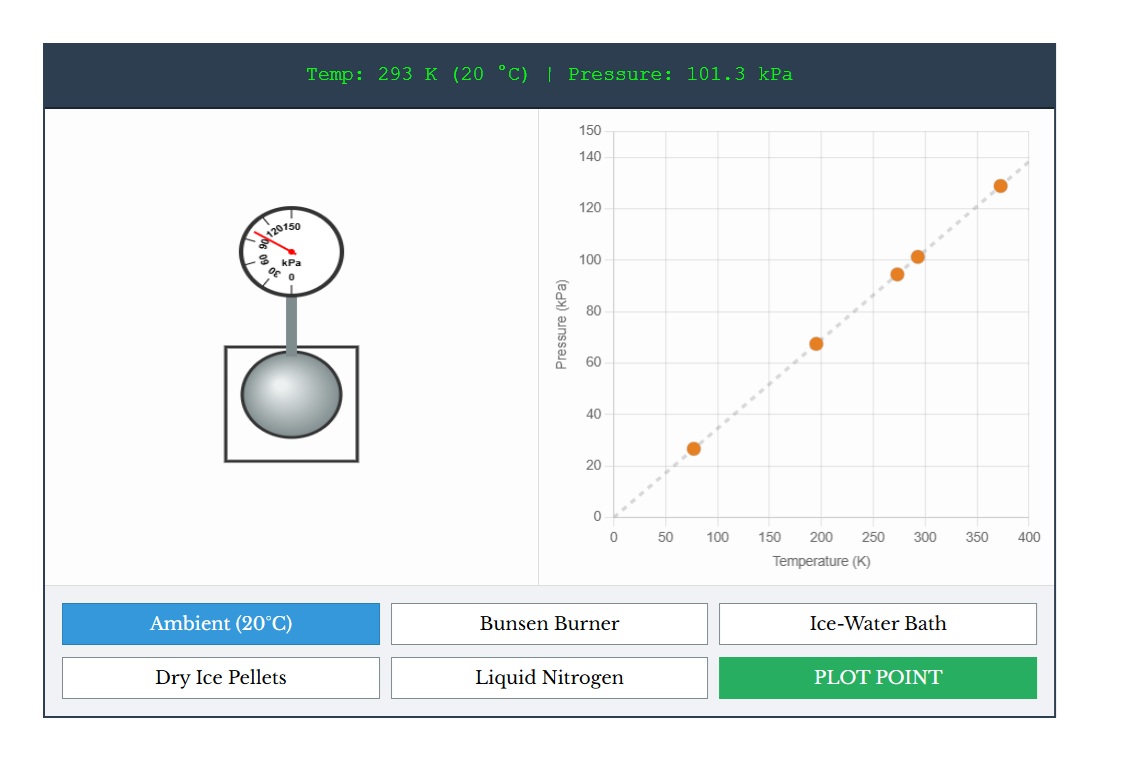Select the Ambient (20°C) condition
The width and height of the screenshot is (1142, 759).
coord(221,624)
